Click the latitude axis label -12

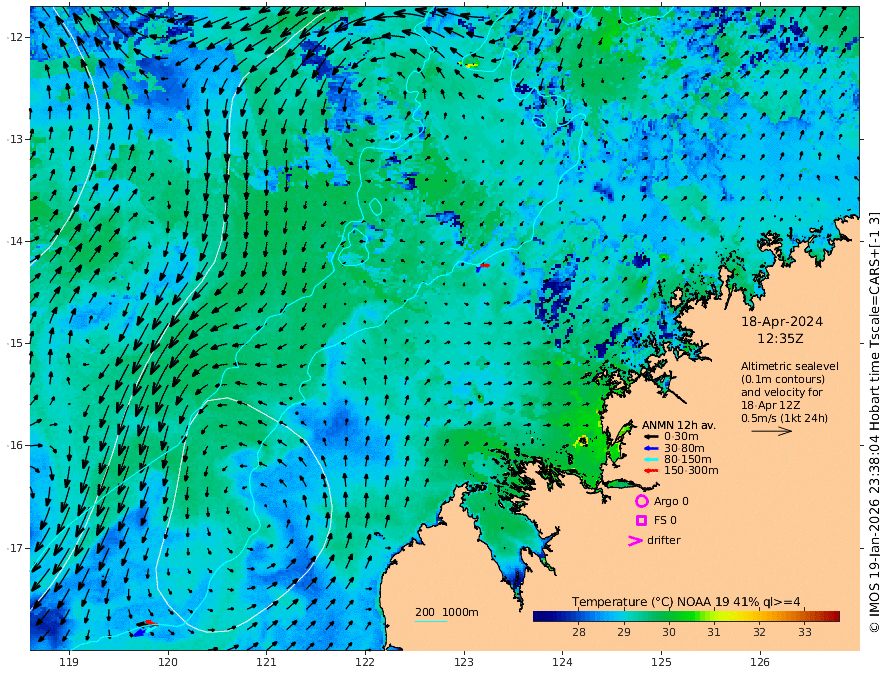[x=15, y=37]
